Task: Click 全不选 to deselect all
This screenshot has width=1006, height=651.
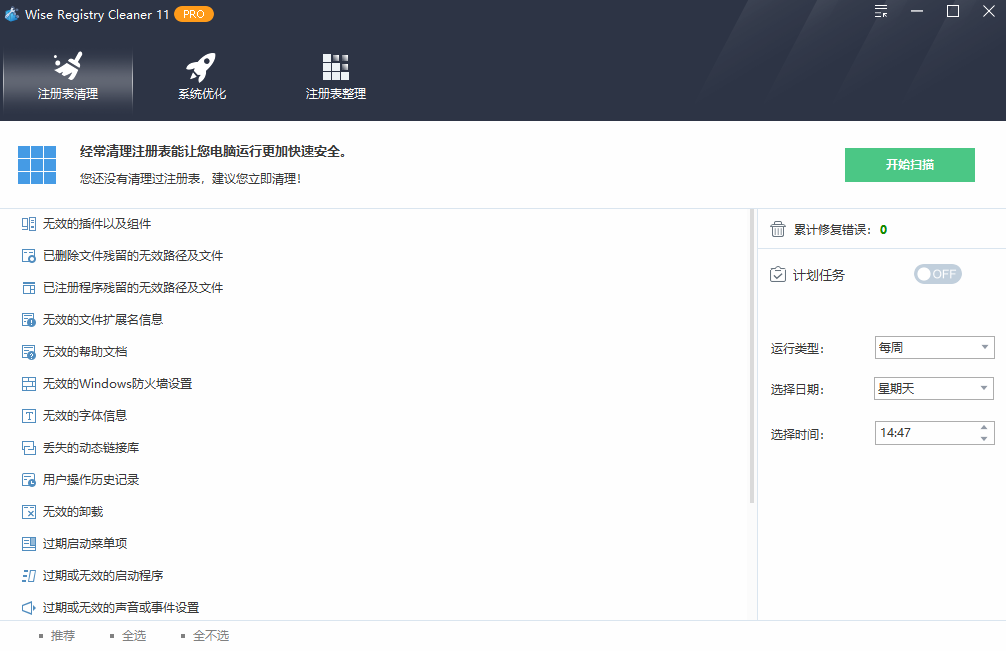Action: 210,635
